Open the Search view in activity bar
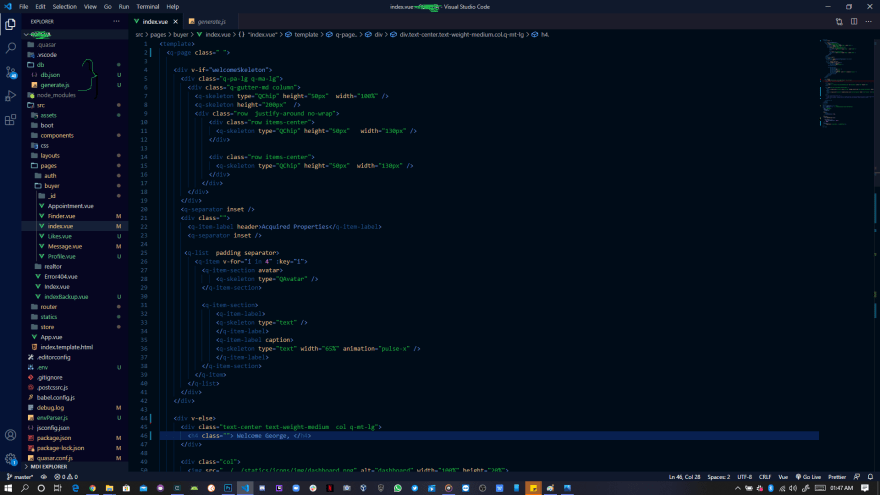This screenshot has width=880, height=495. [10, 48]
